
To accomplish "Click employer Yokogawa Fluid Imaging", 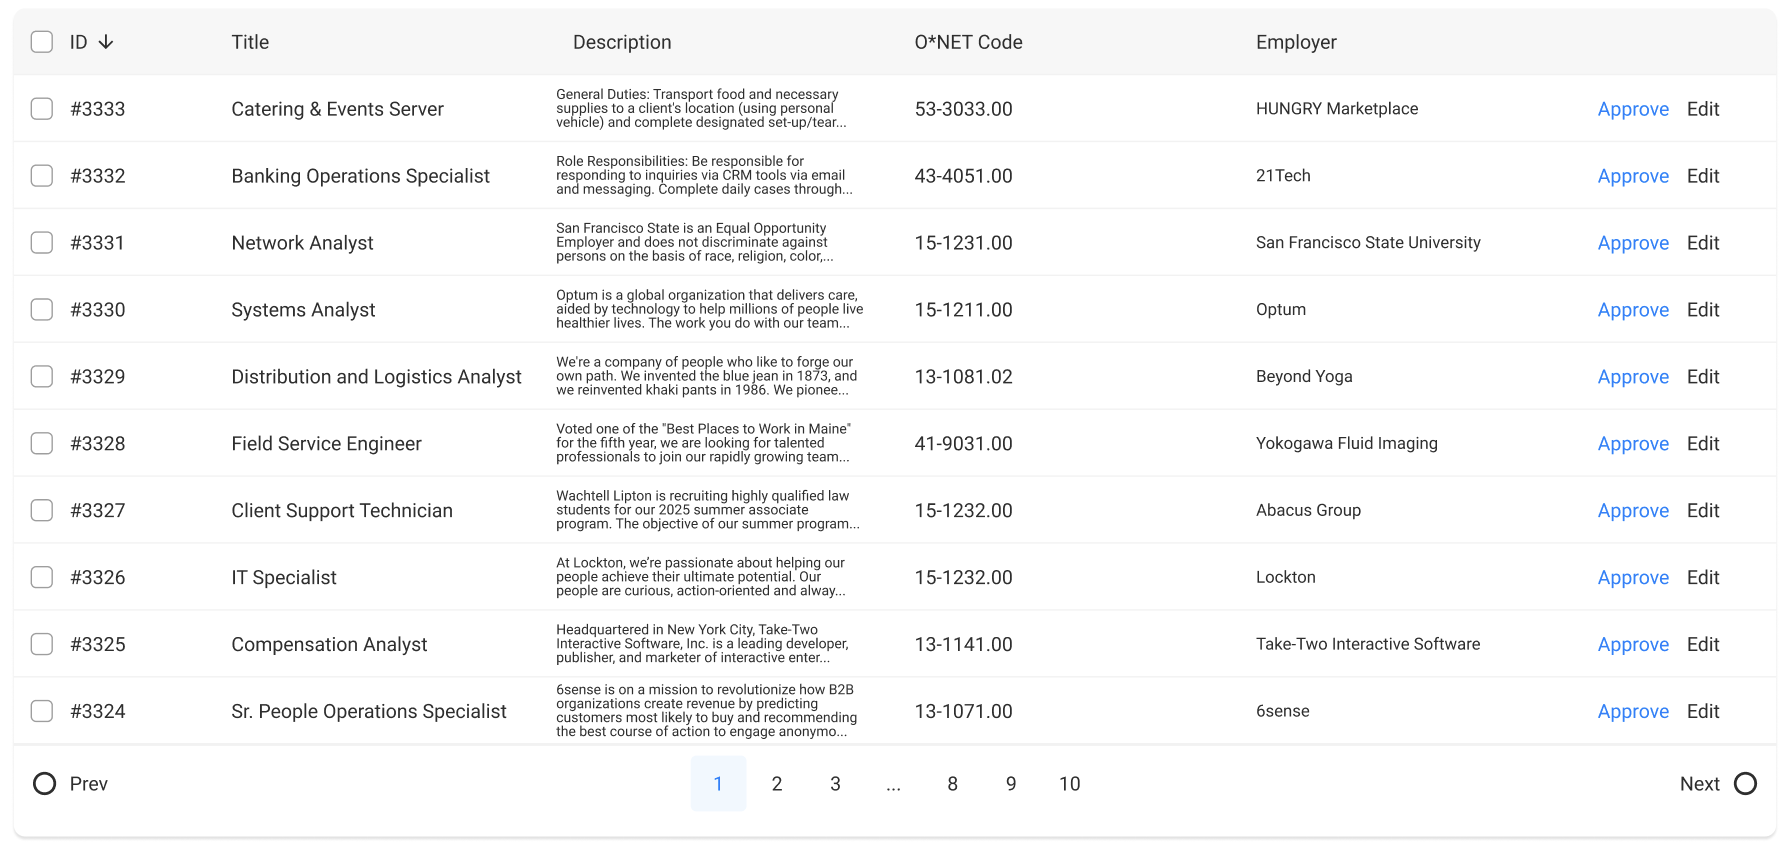I will tap(1347, 444).
